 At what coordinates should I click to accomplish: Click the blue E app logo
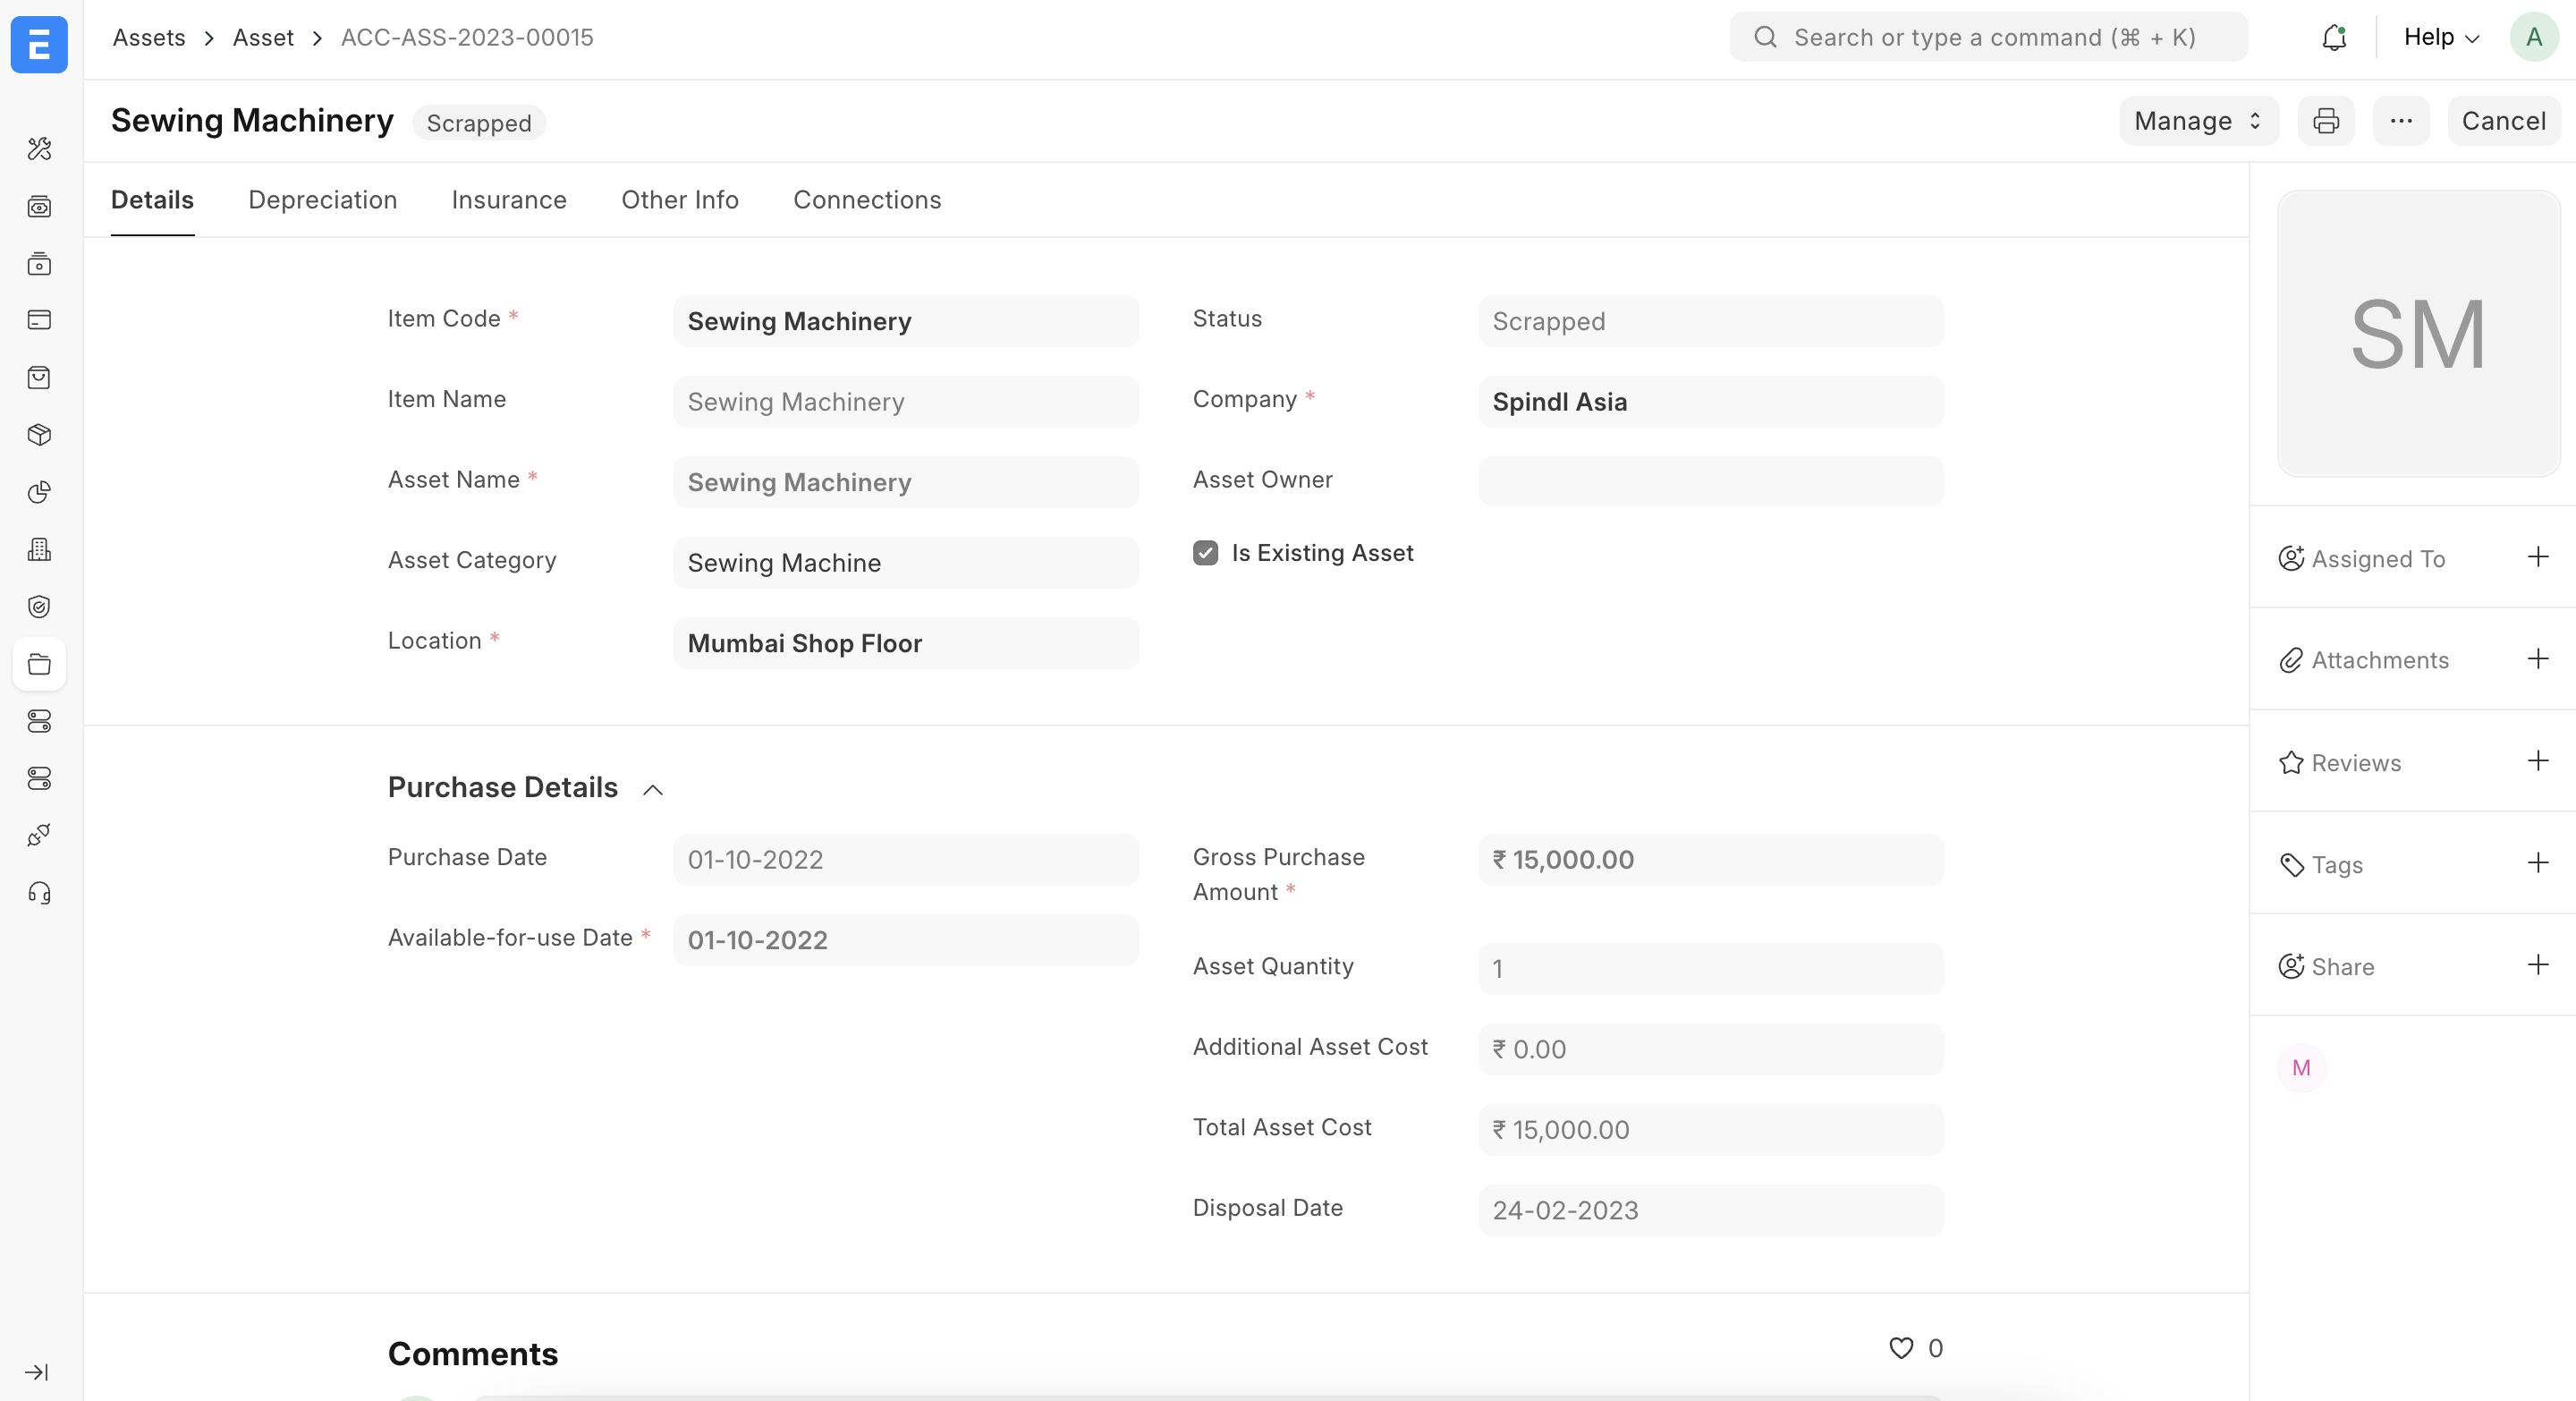39,44
